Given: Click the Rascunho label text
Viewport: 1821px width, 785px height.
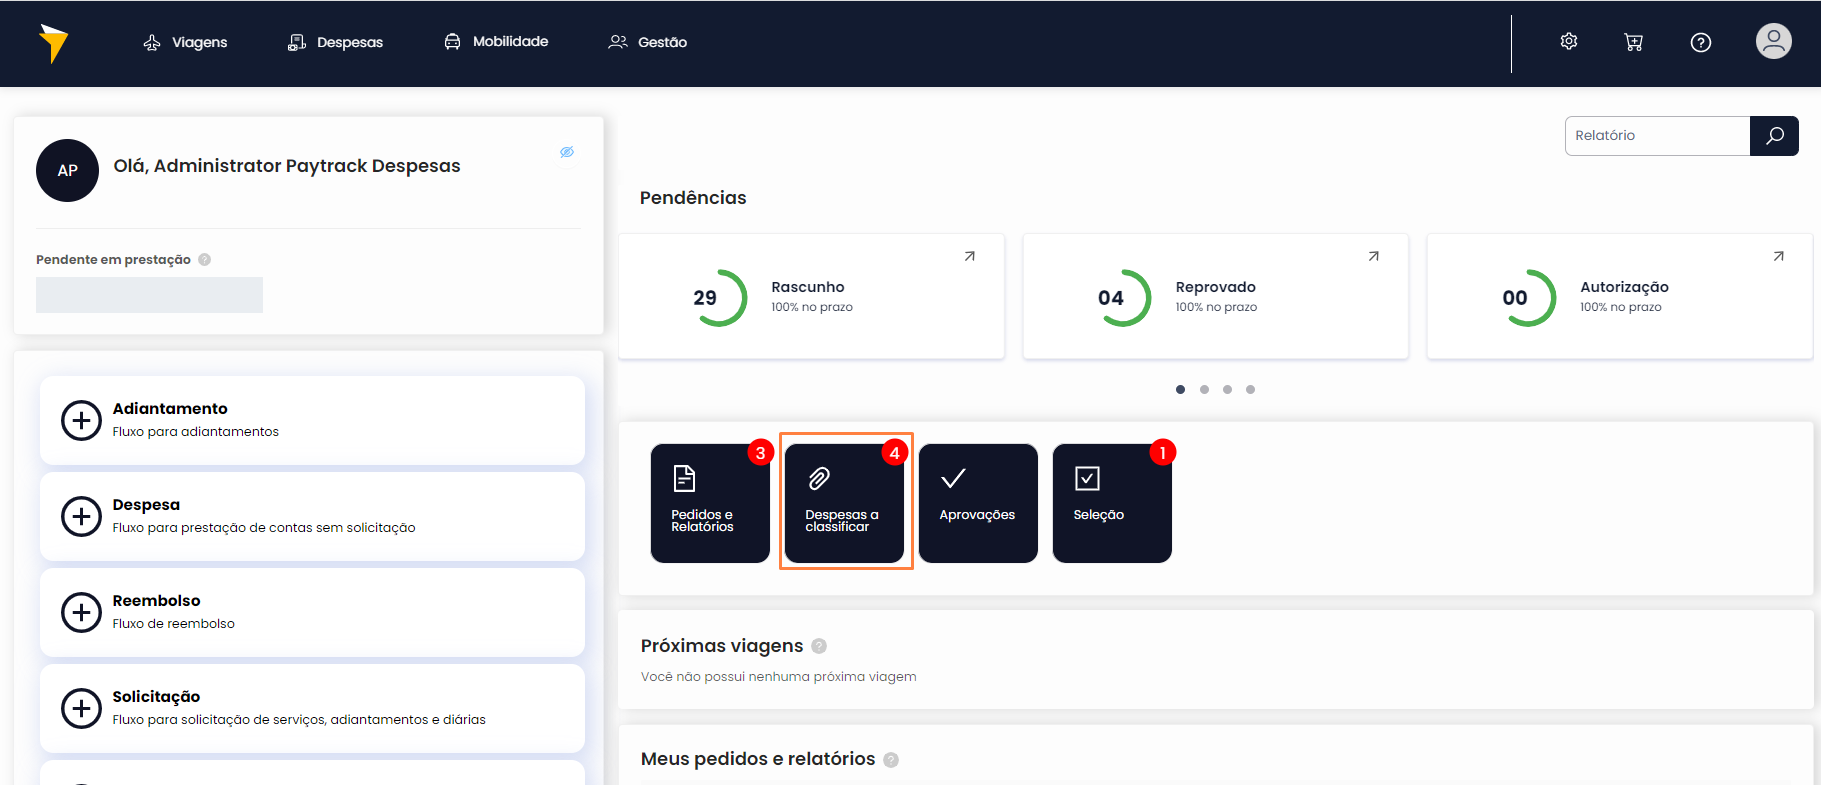Looking at the screenshot, I should (808, 287).
